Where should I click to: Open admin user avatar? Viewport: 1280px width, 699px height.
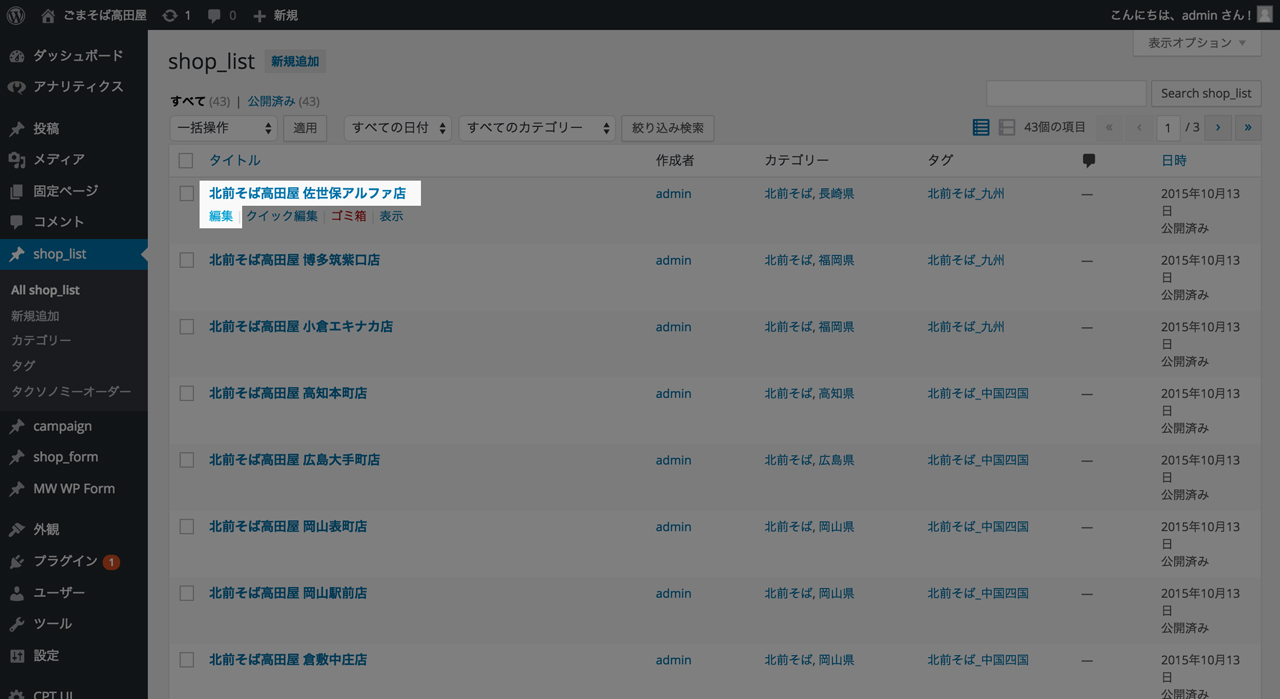[1265, 15]
